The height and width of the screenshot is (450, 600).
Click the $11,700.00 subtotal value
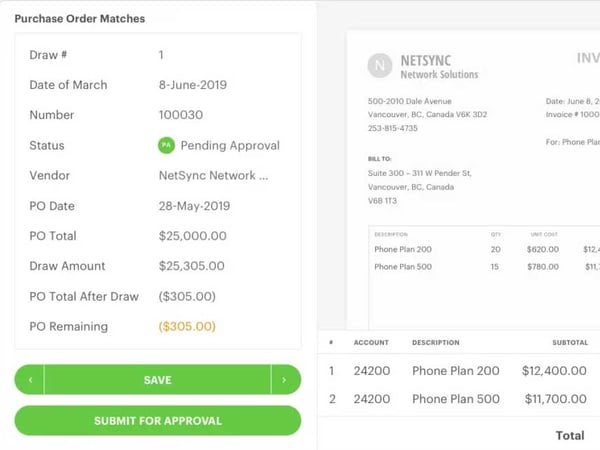[555, 400]
